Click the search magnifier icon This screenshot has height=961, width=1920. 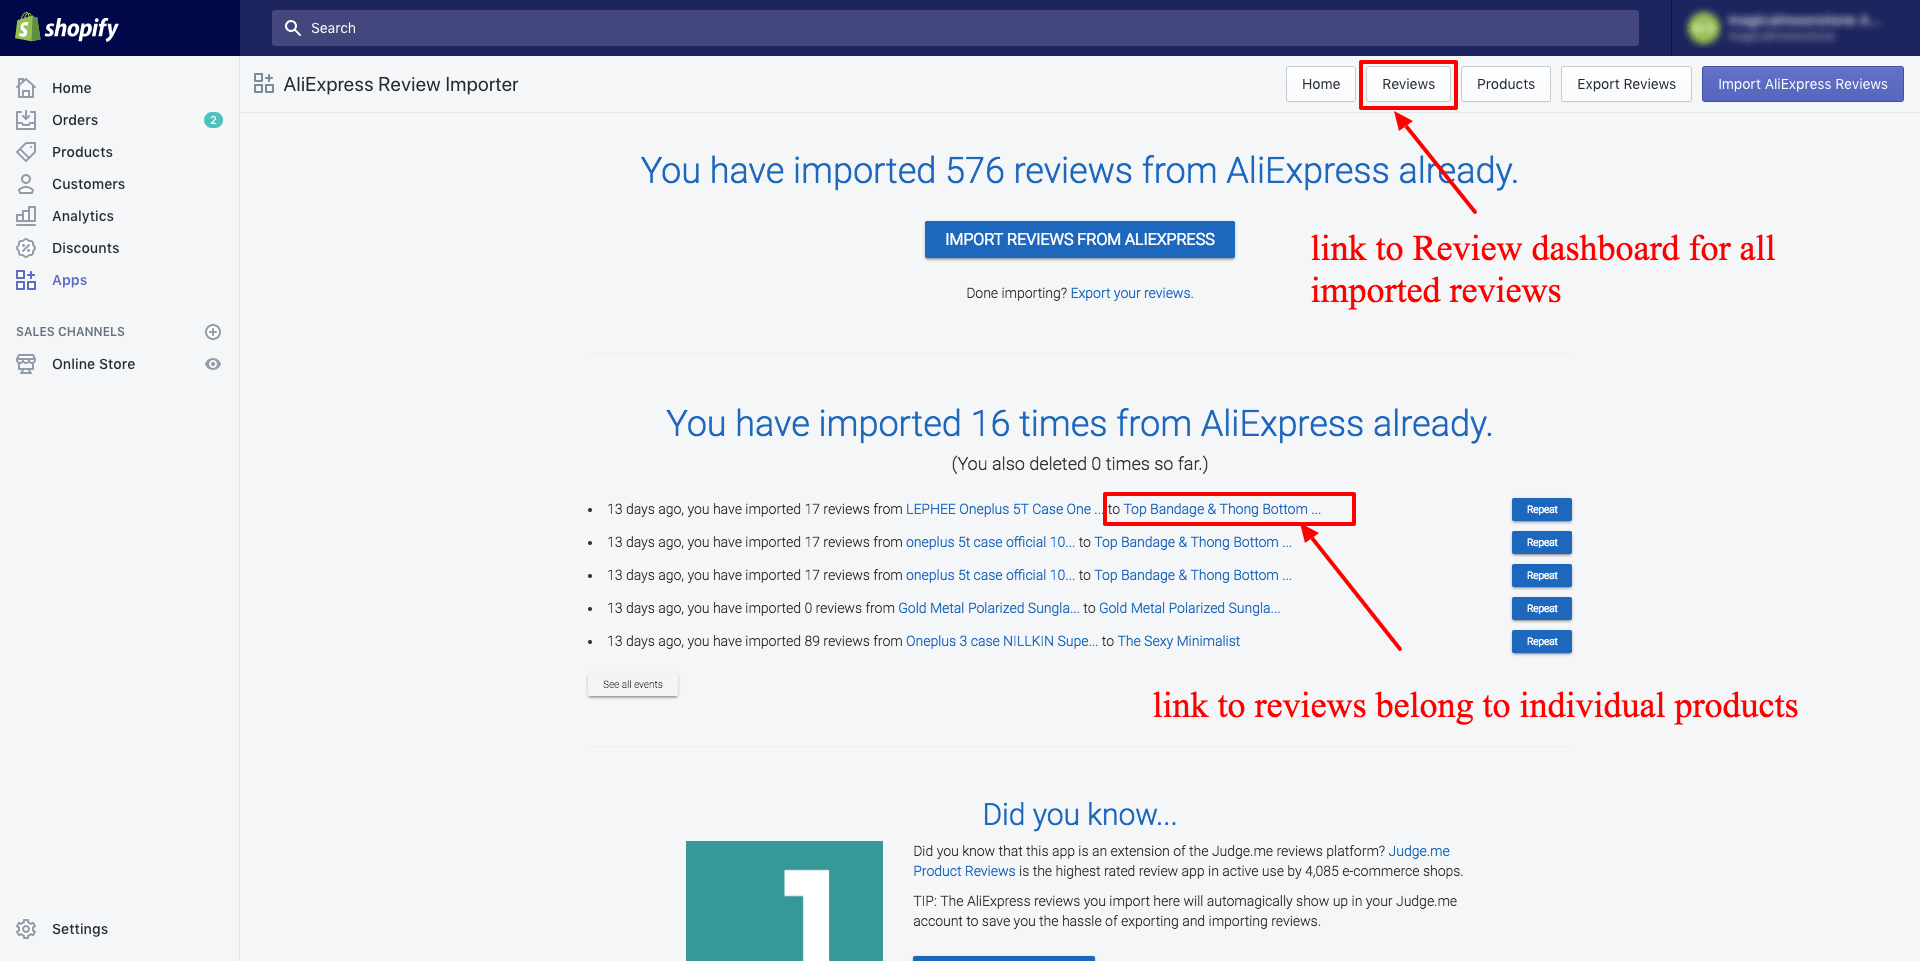(293, 28)
